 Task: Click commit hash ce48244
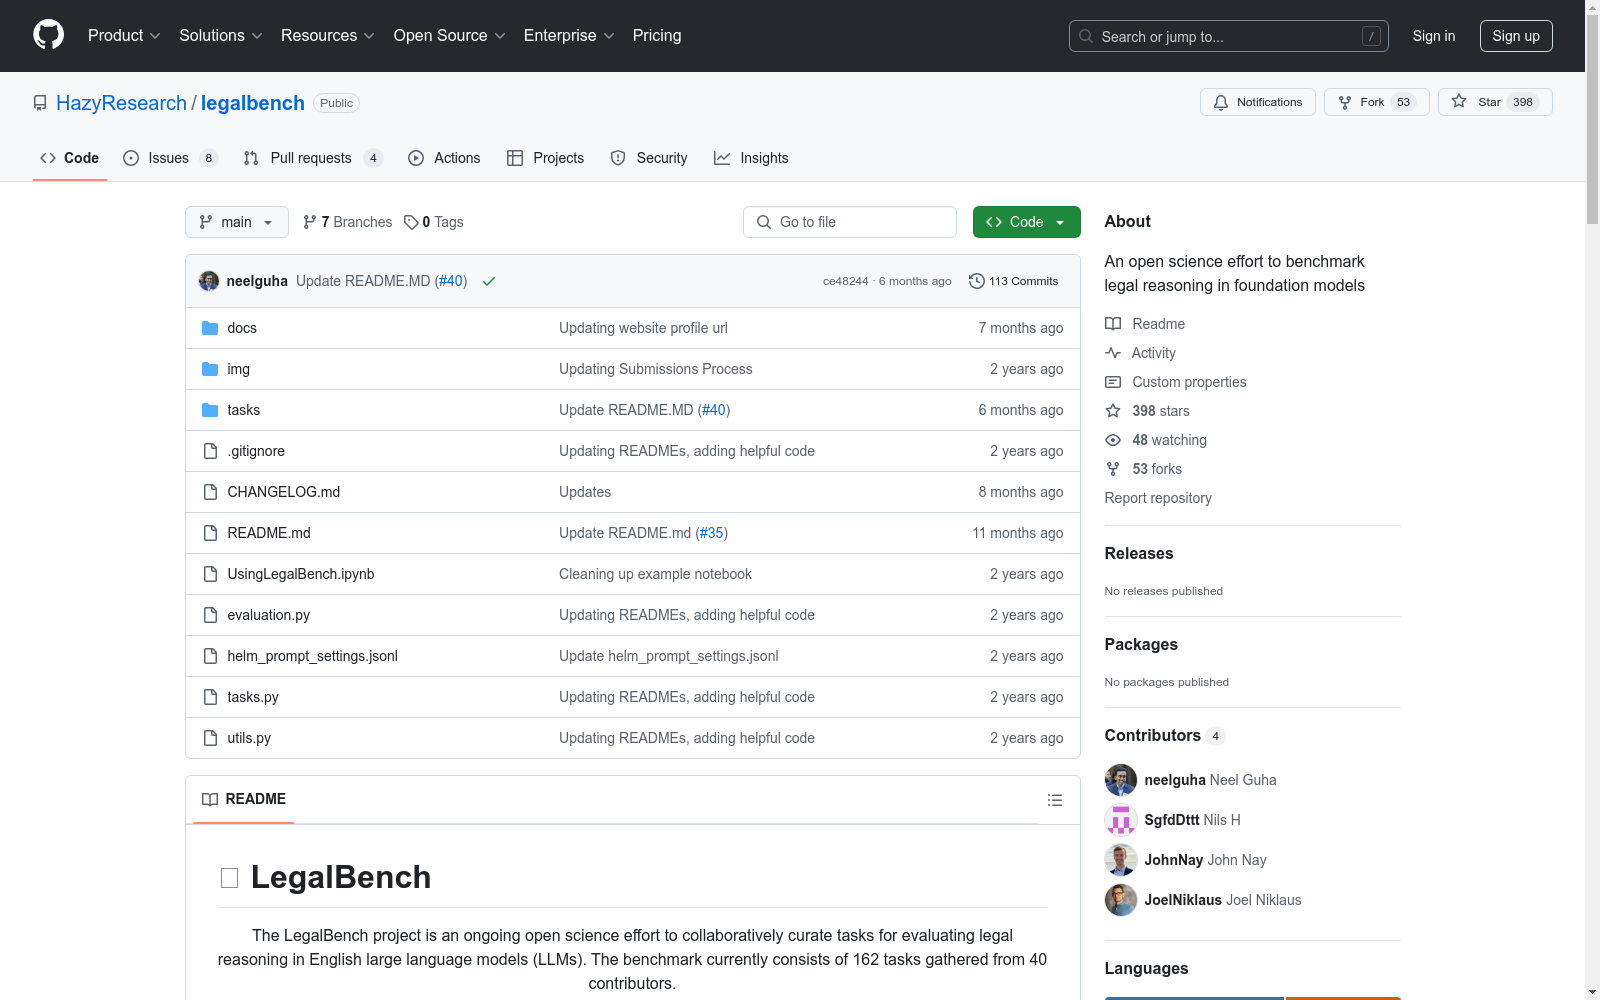(846, 281)
